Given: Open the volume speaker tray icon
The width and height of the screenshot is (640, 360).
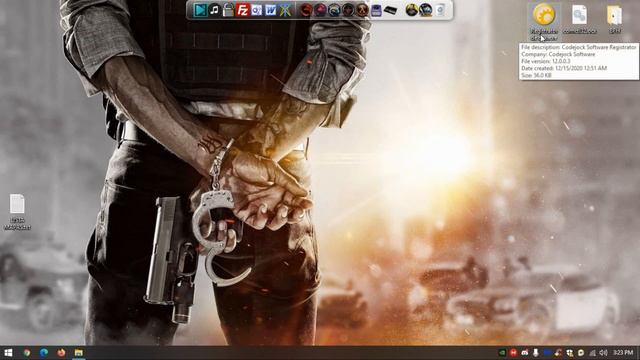Looking at the screenshot, I should pos(604,353).
